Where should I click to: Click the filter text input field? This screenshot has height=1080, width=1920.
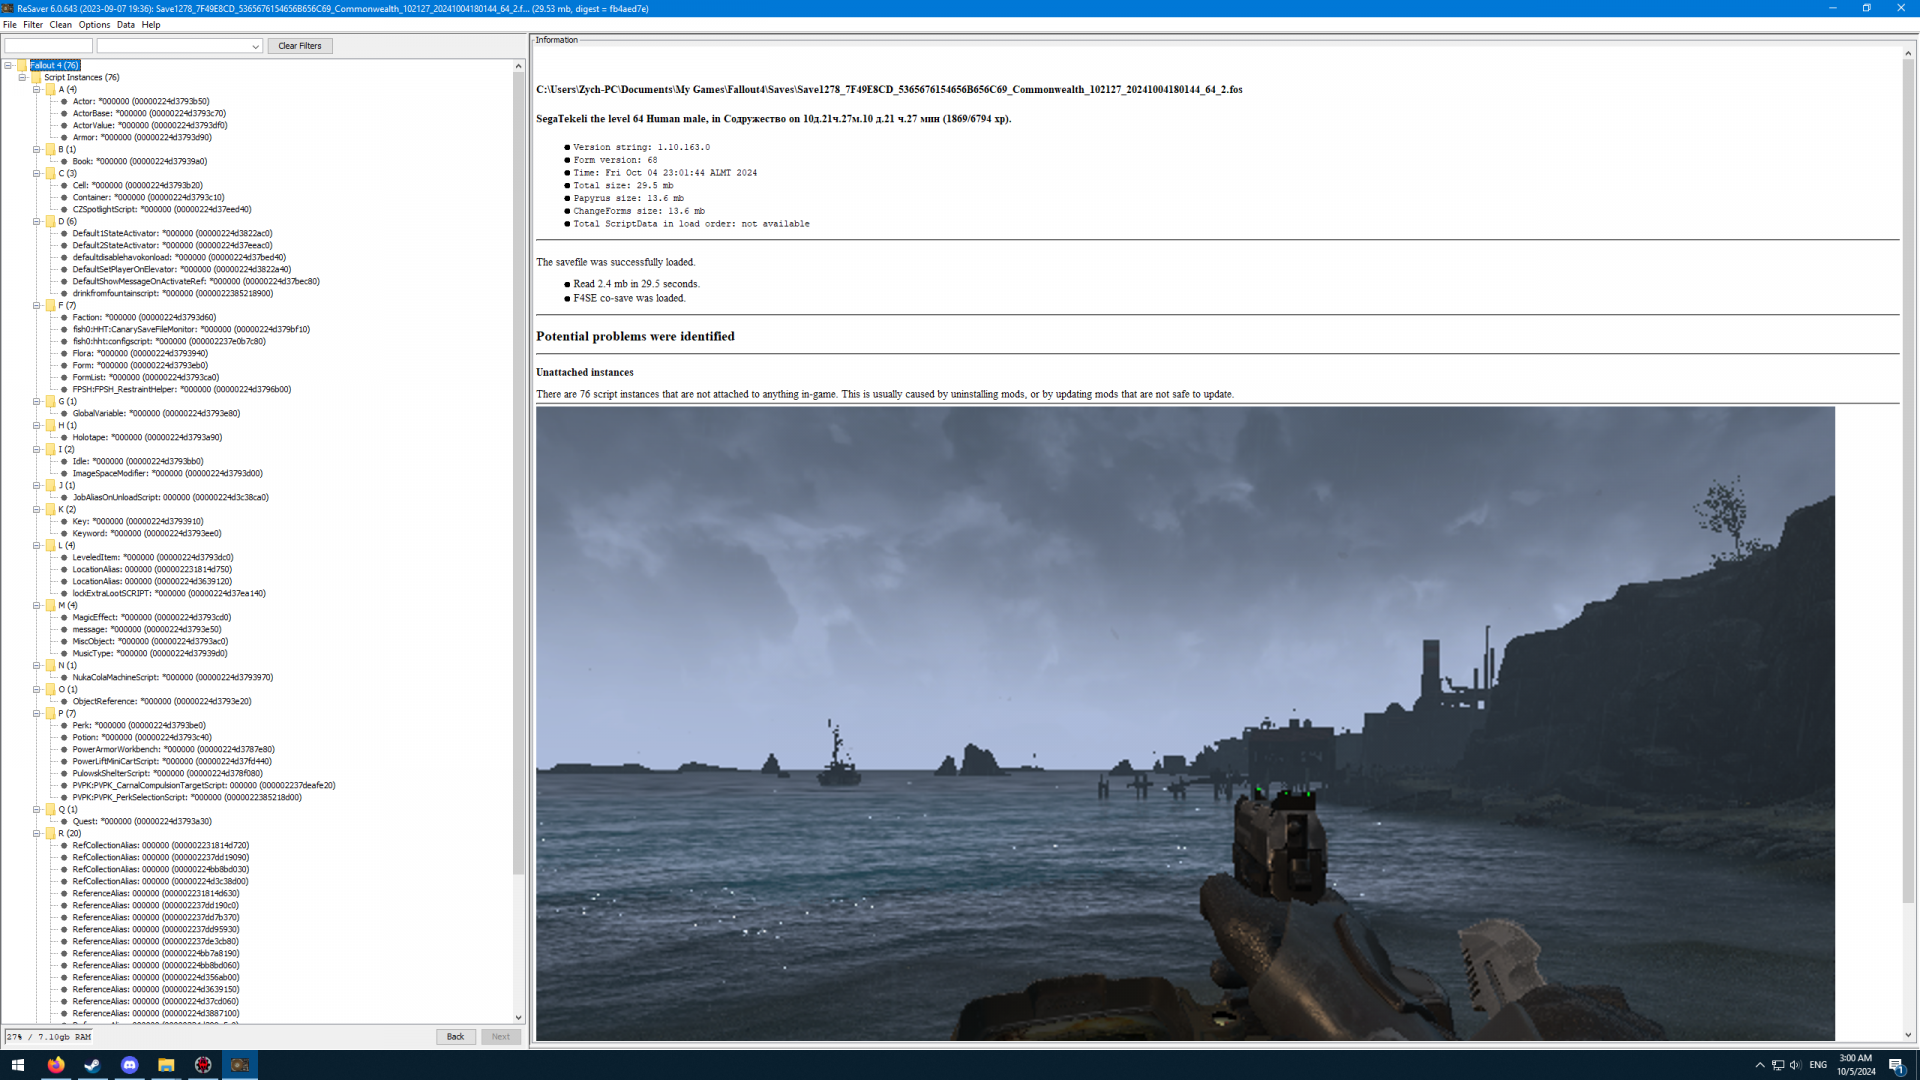click(48, 46)
